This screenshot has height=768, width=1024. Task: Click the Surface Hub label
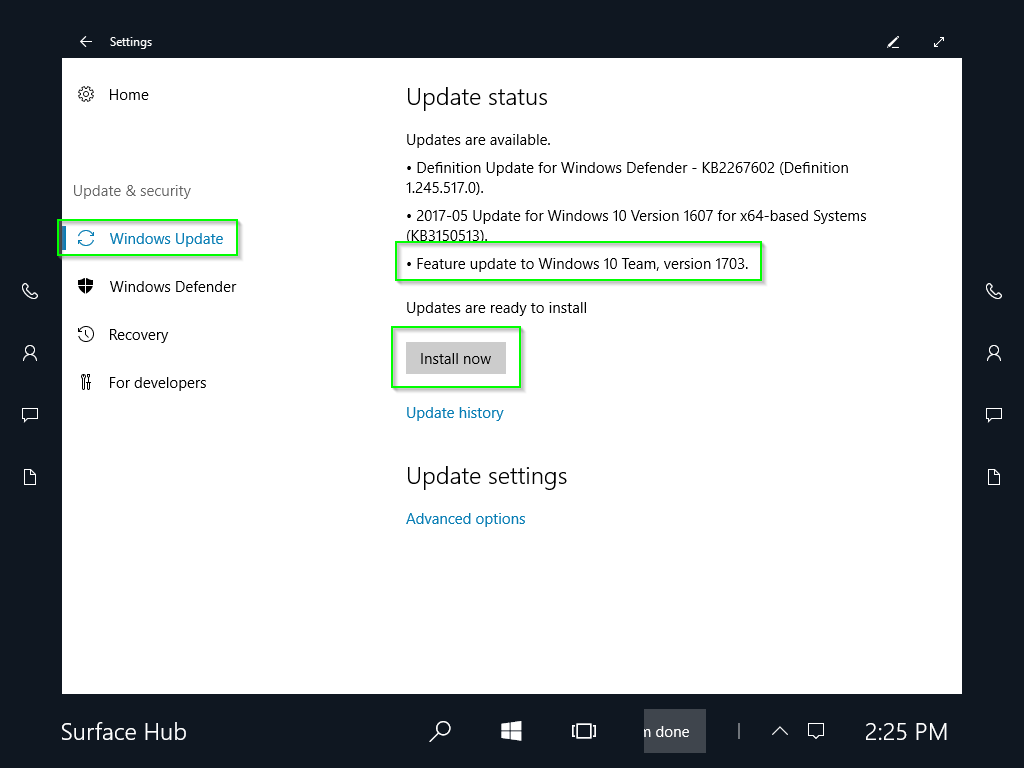pos(124,732)
